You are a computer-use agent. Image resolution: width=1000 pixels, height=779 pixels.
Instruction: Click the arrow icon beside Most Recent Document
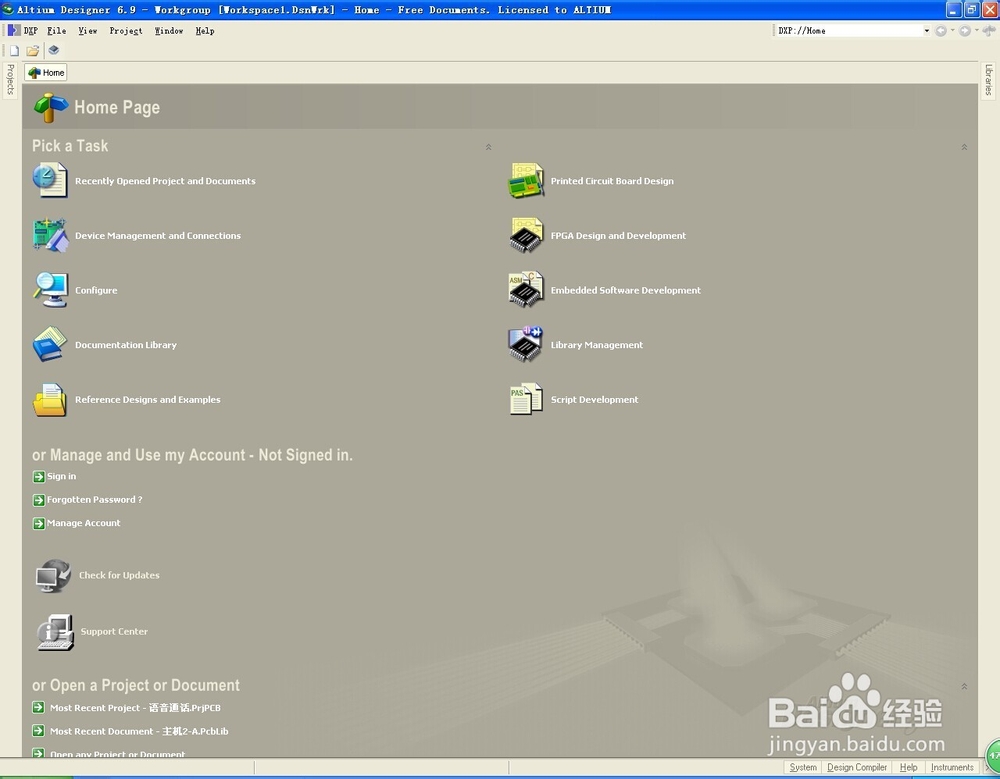click(x=39, y=731)
